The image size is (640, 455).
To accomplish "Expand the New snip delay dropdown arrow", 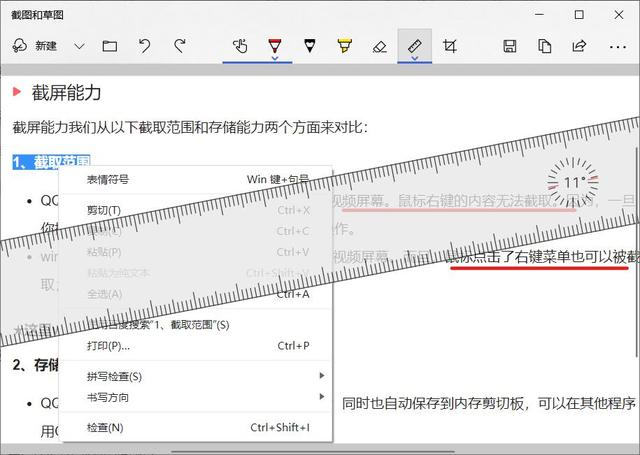I will point(80,46).
